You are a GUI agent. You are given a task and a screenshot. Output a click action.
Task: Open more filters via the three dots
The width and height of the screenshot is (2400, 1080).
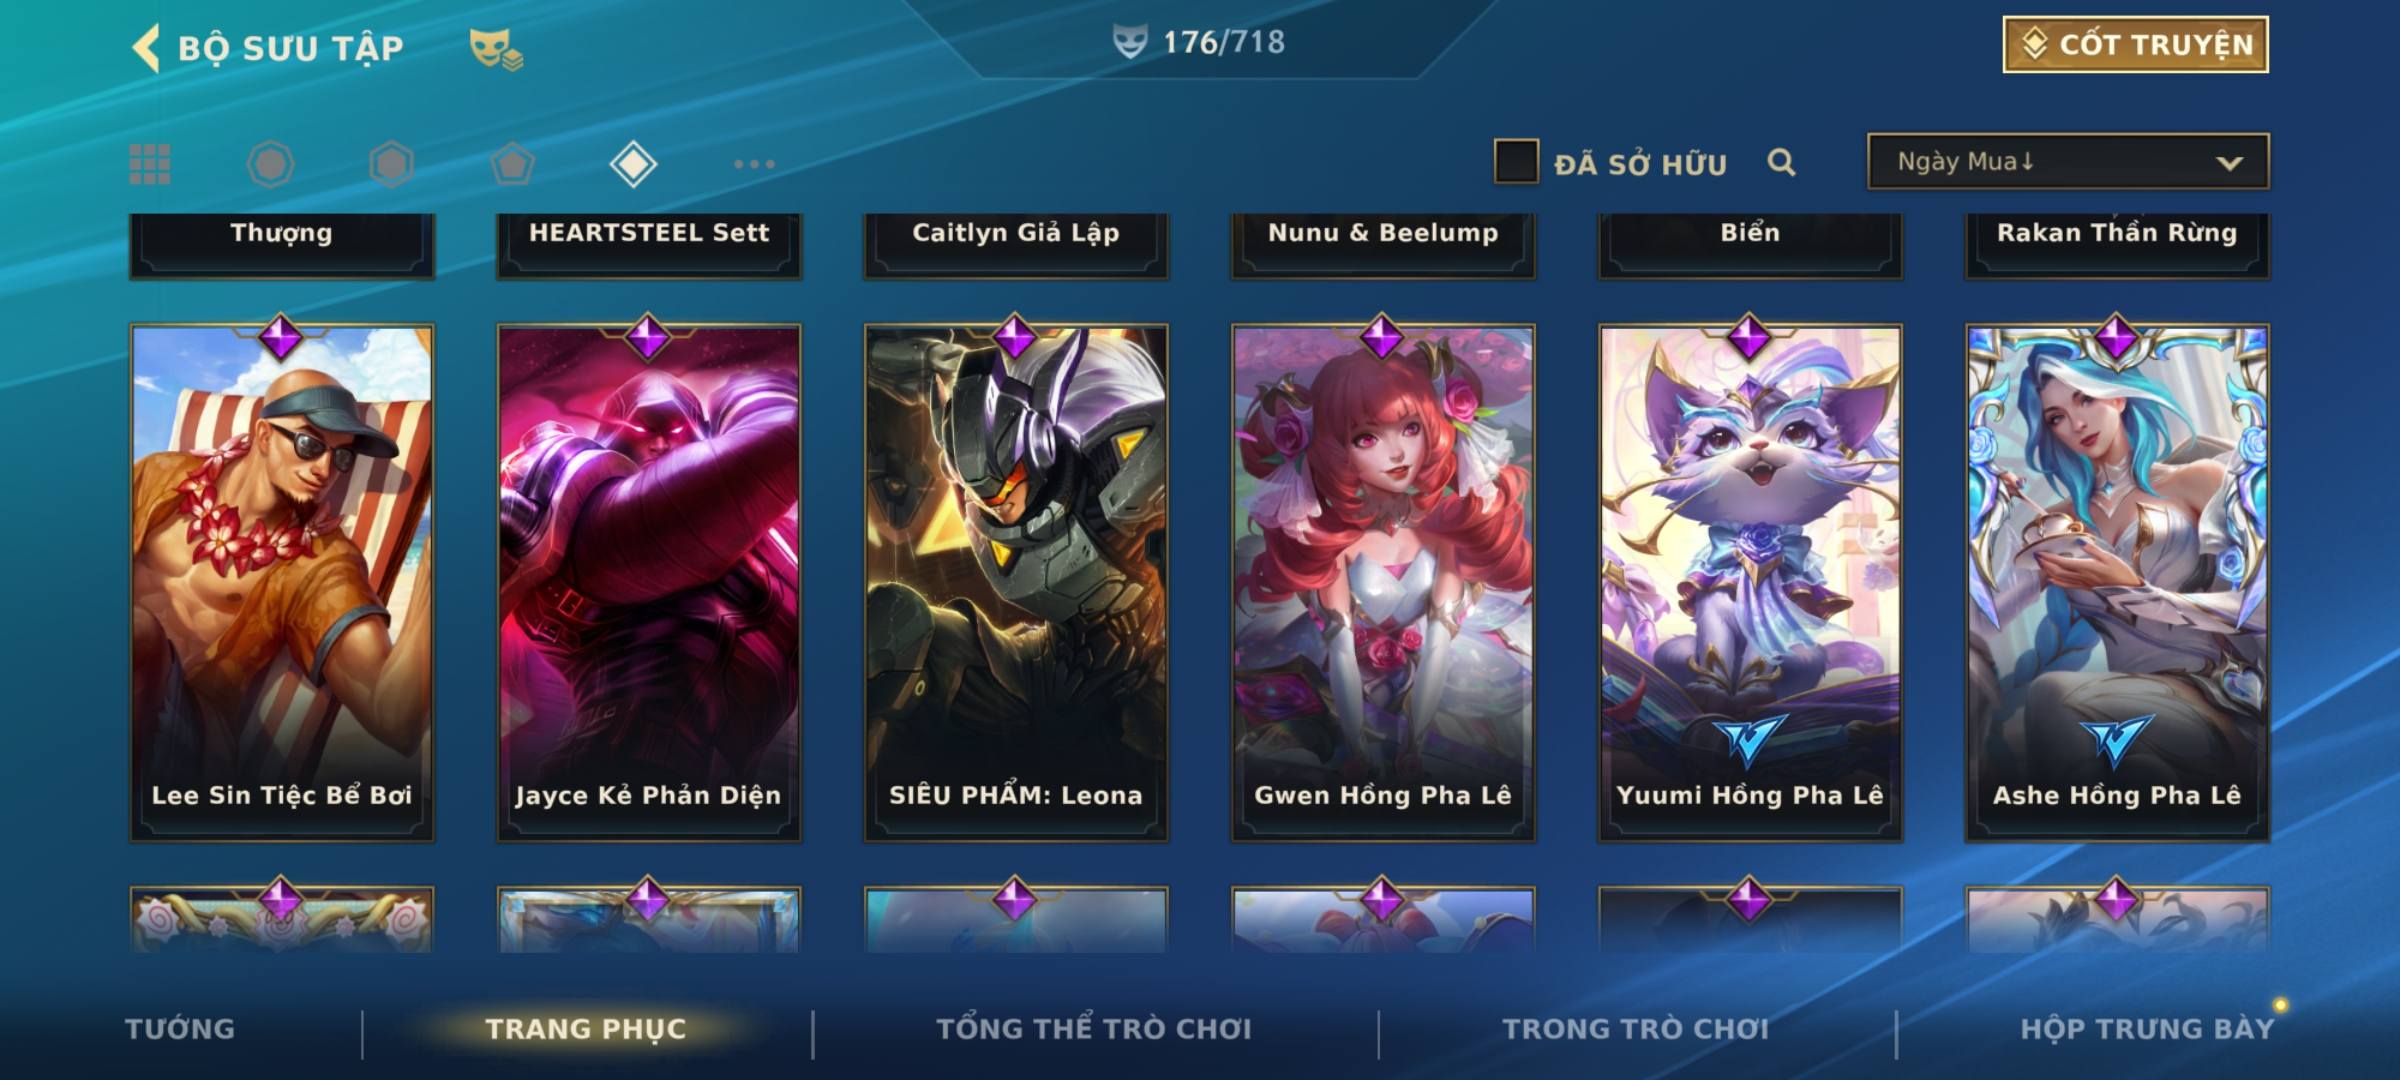tap(754, 164)
